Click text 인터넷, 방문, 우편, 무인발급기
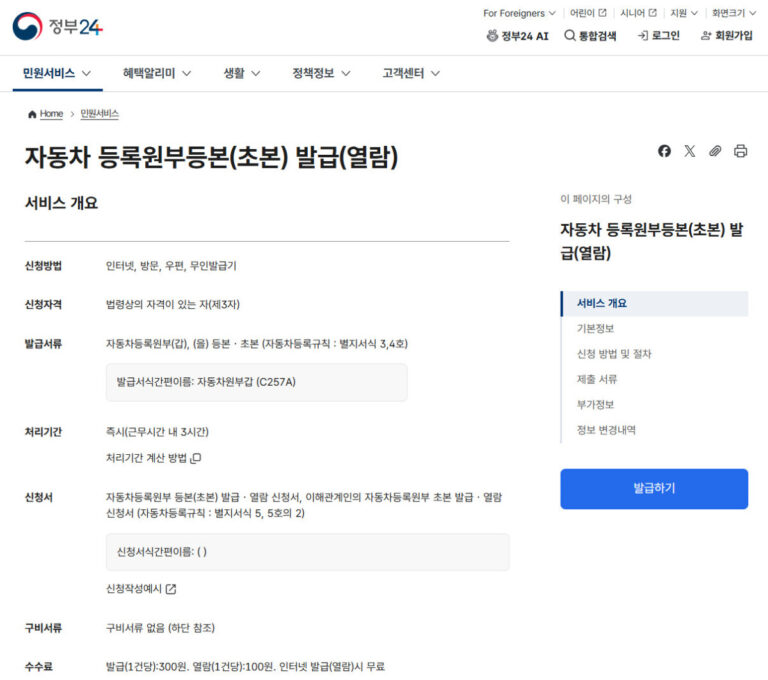Viewport: 768px width, 680px height. click(171, 266)
